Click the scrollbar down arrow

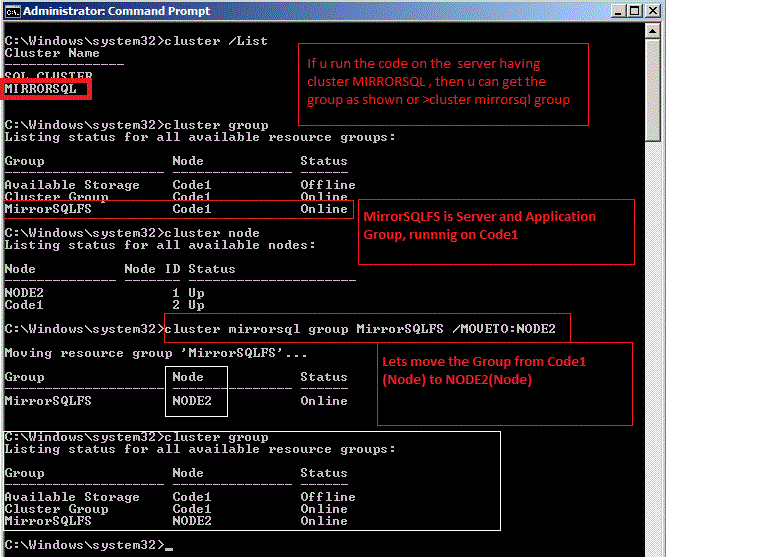(652, 549)
